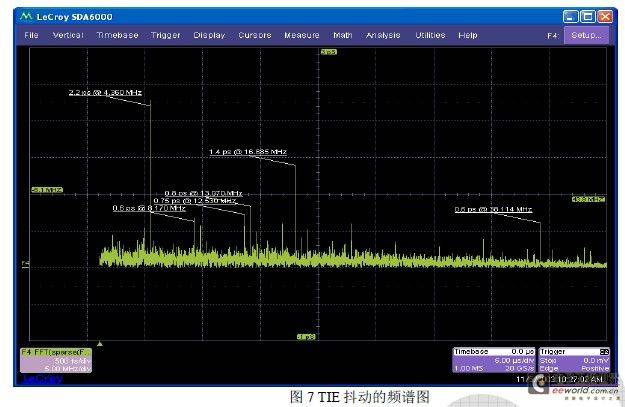Image resolution: width=625 pixels, height=407 pixels.
Task: Open the Measure menu
Action: pyautogui.click(x=302, y=35)
